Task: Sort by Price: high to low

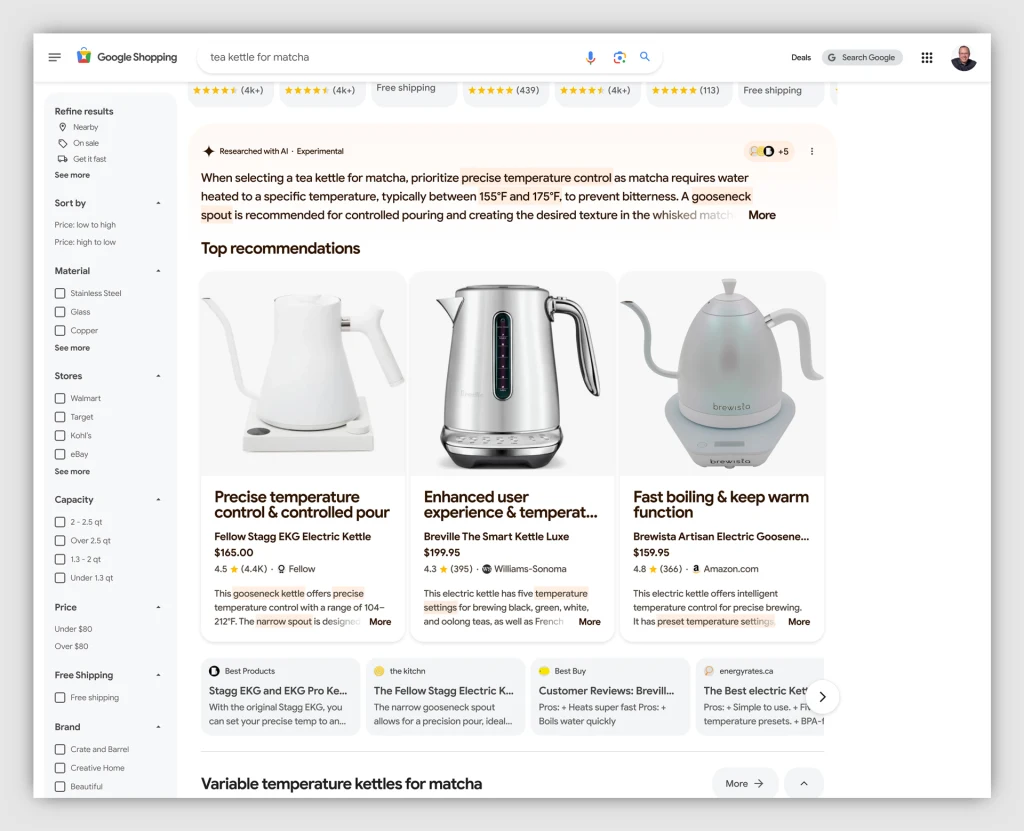Action: (85, 242)
